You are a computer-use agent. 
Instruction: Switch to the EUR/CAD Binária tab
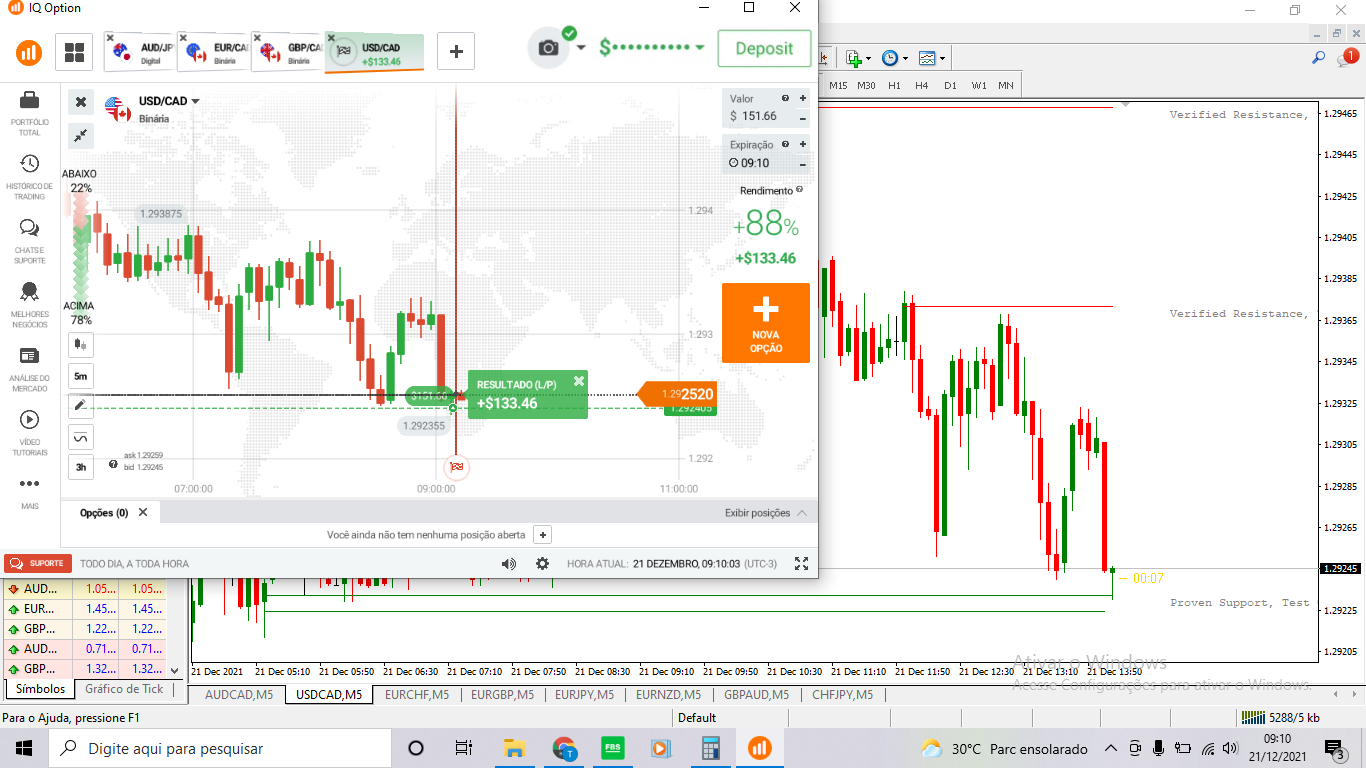coord(214,52)
